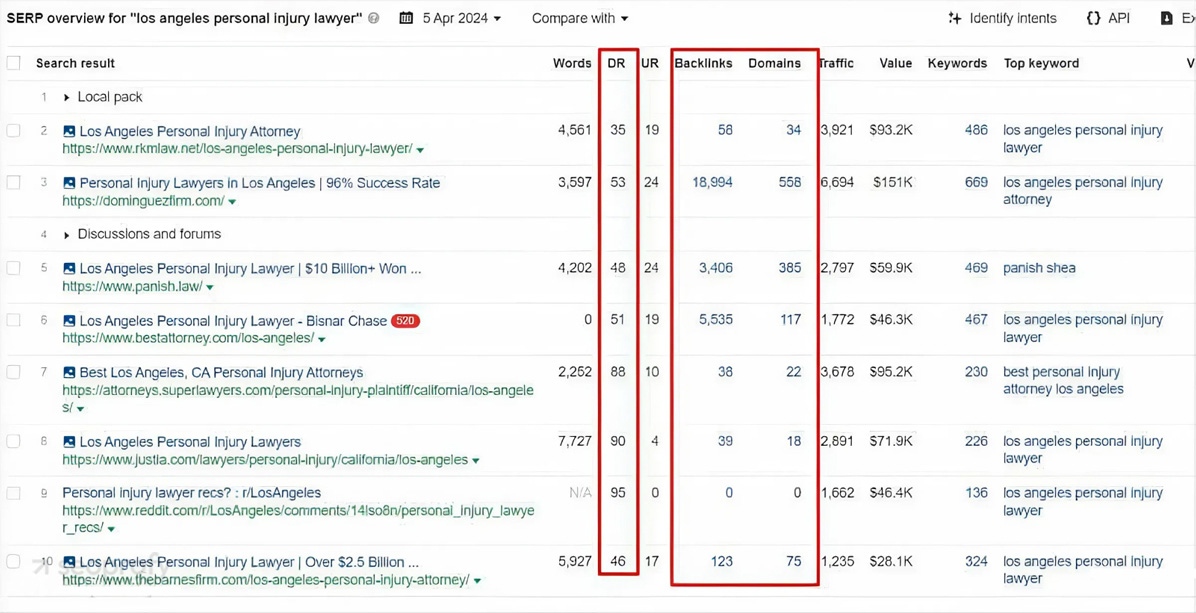Sort by the Traffic column header
The height and width of the screenshot is (613, 1196).
click(x=837, y=63)
